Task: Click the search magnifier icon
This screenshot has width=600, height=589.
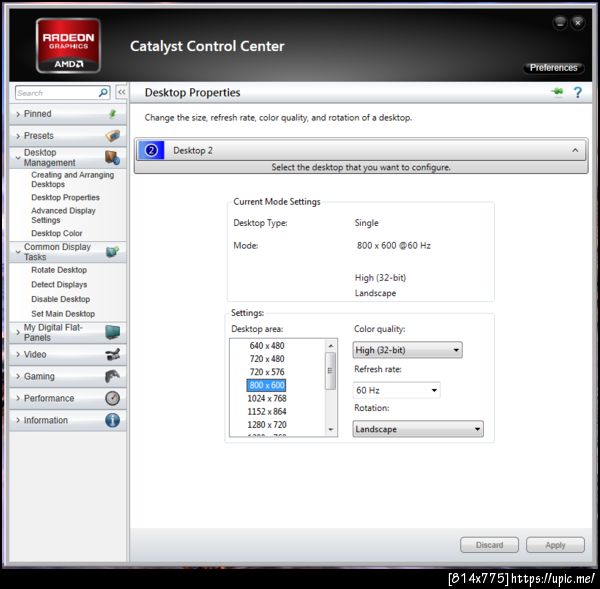Action: pos(103,93)
